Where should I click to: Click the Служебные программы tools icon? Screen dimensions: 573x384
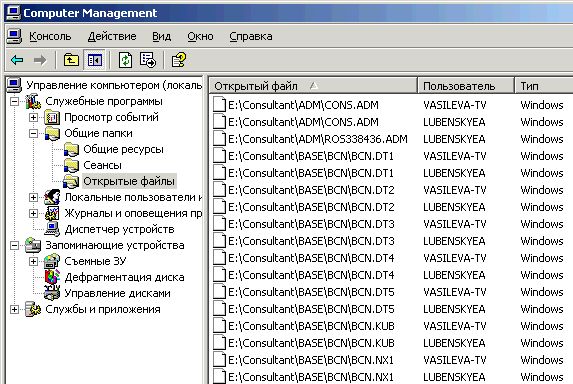[33, 101]
